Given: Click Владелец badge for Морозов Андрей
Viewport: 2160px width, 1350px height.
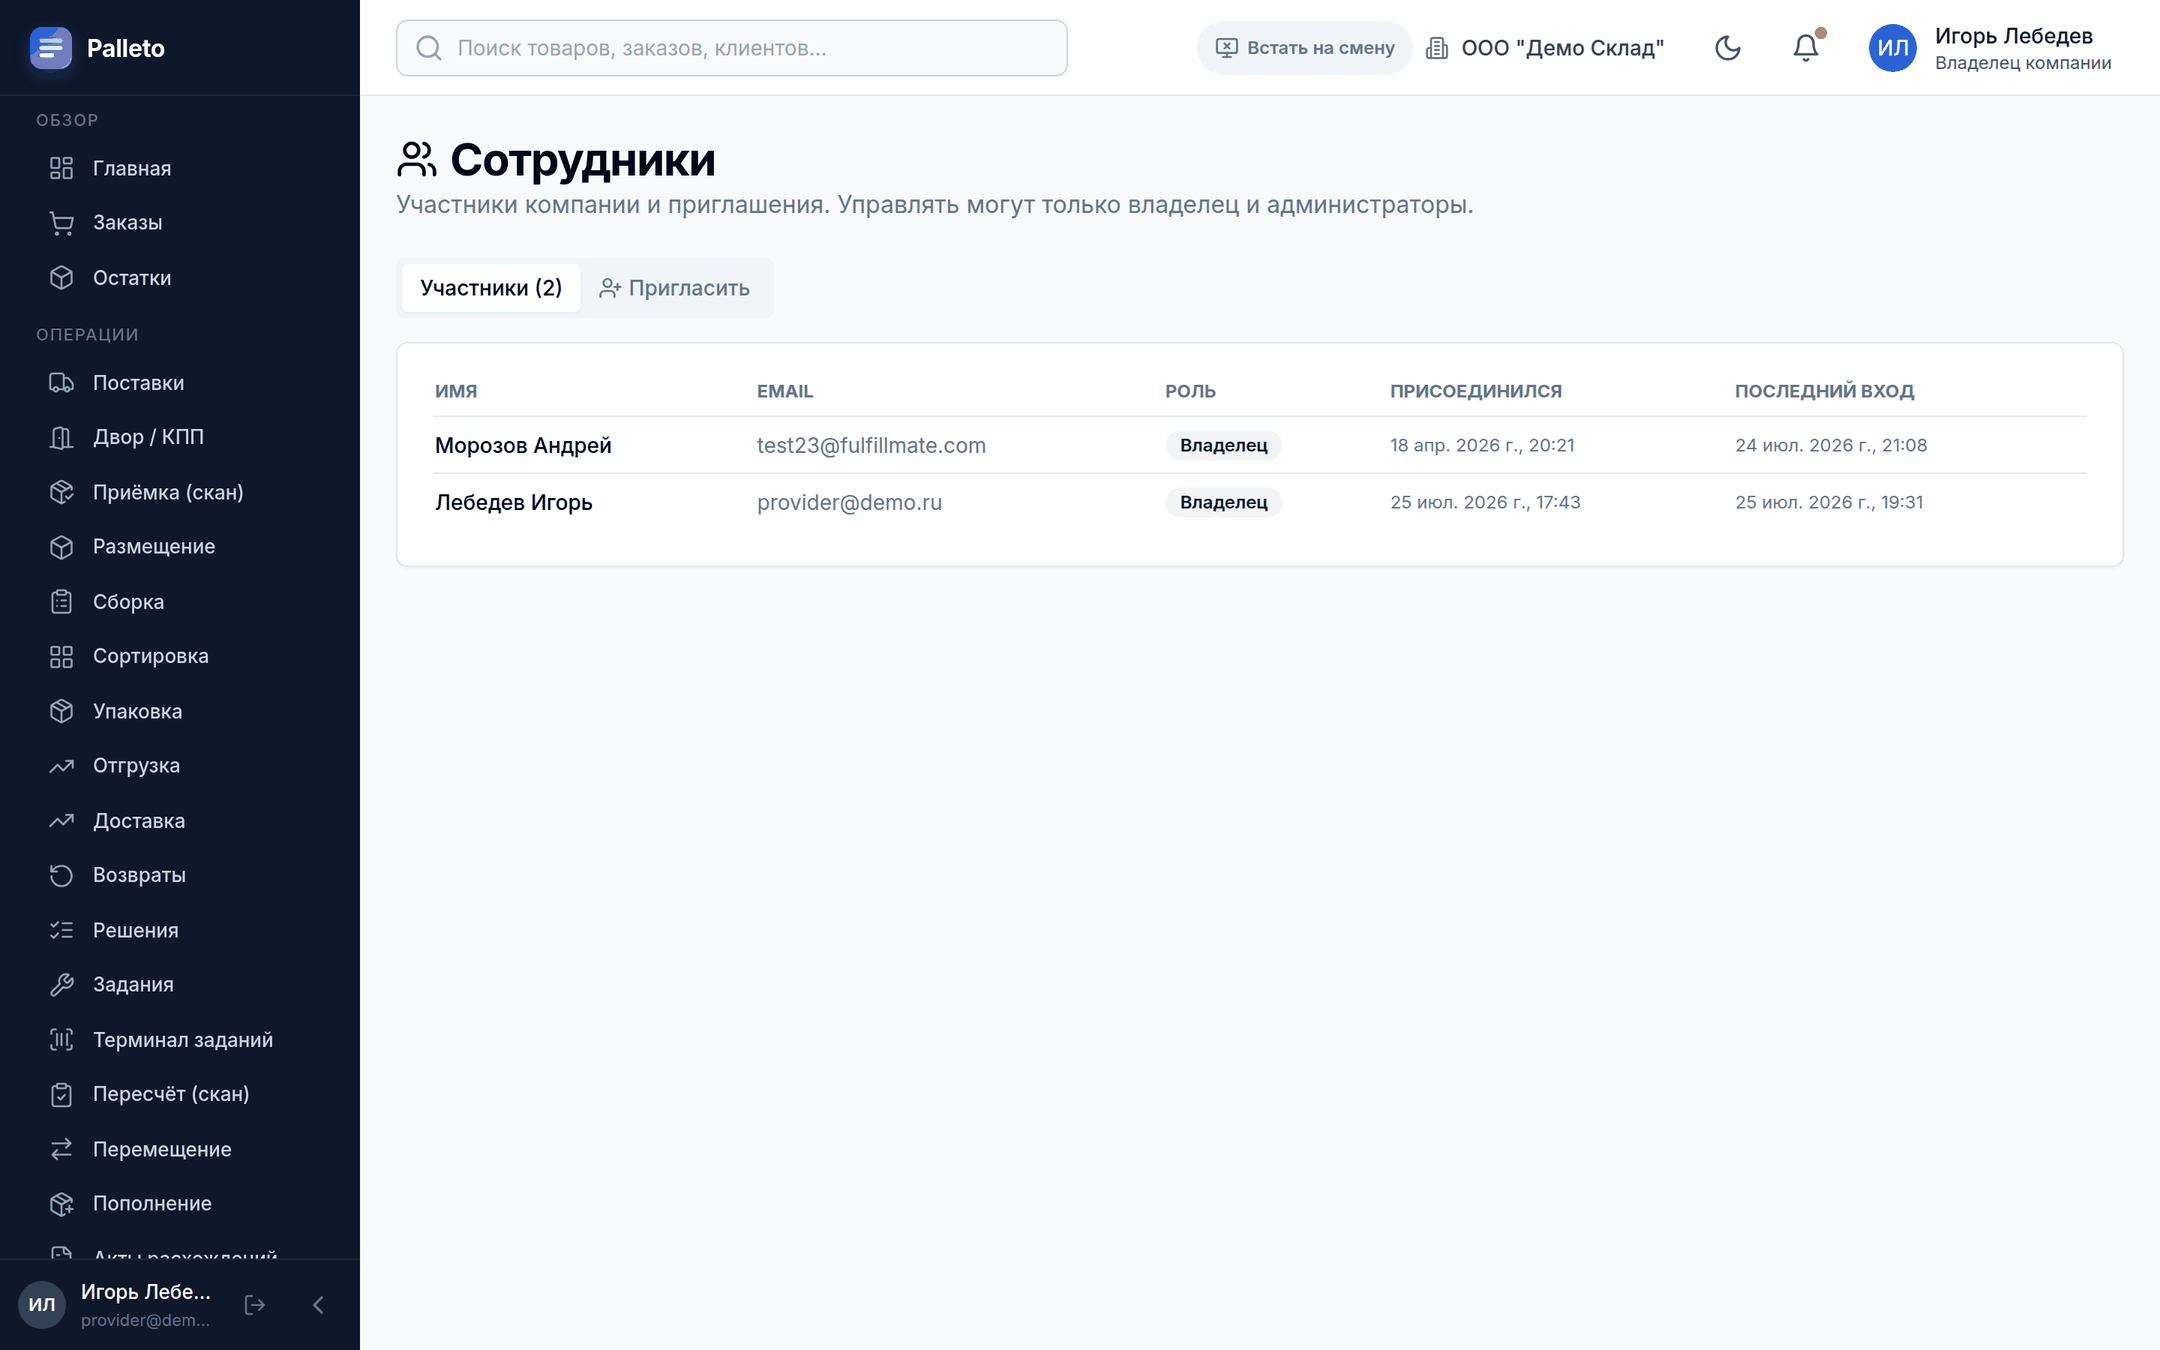Looking at the screenshot, I should click(1224, 445).
